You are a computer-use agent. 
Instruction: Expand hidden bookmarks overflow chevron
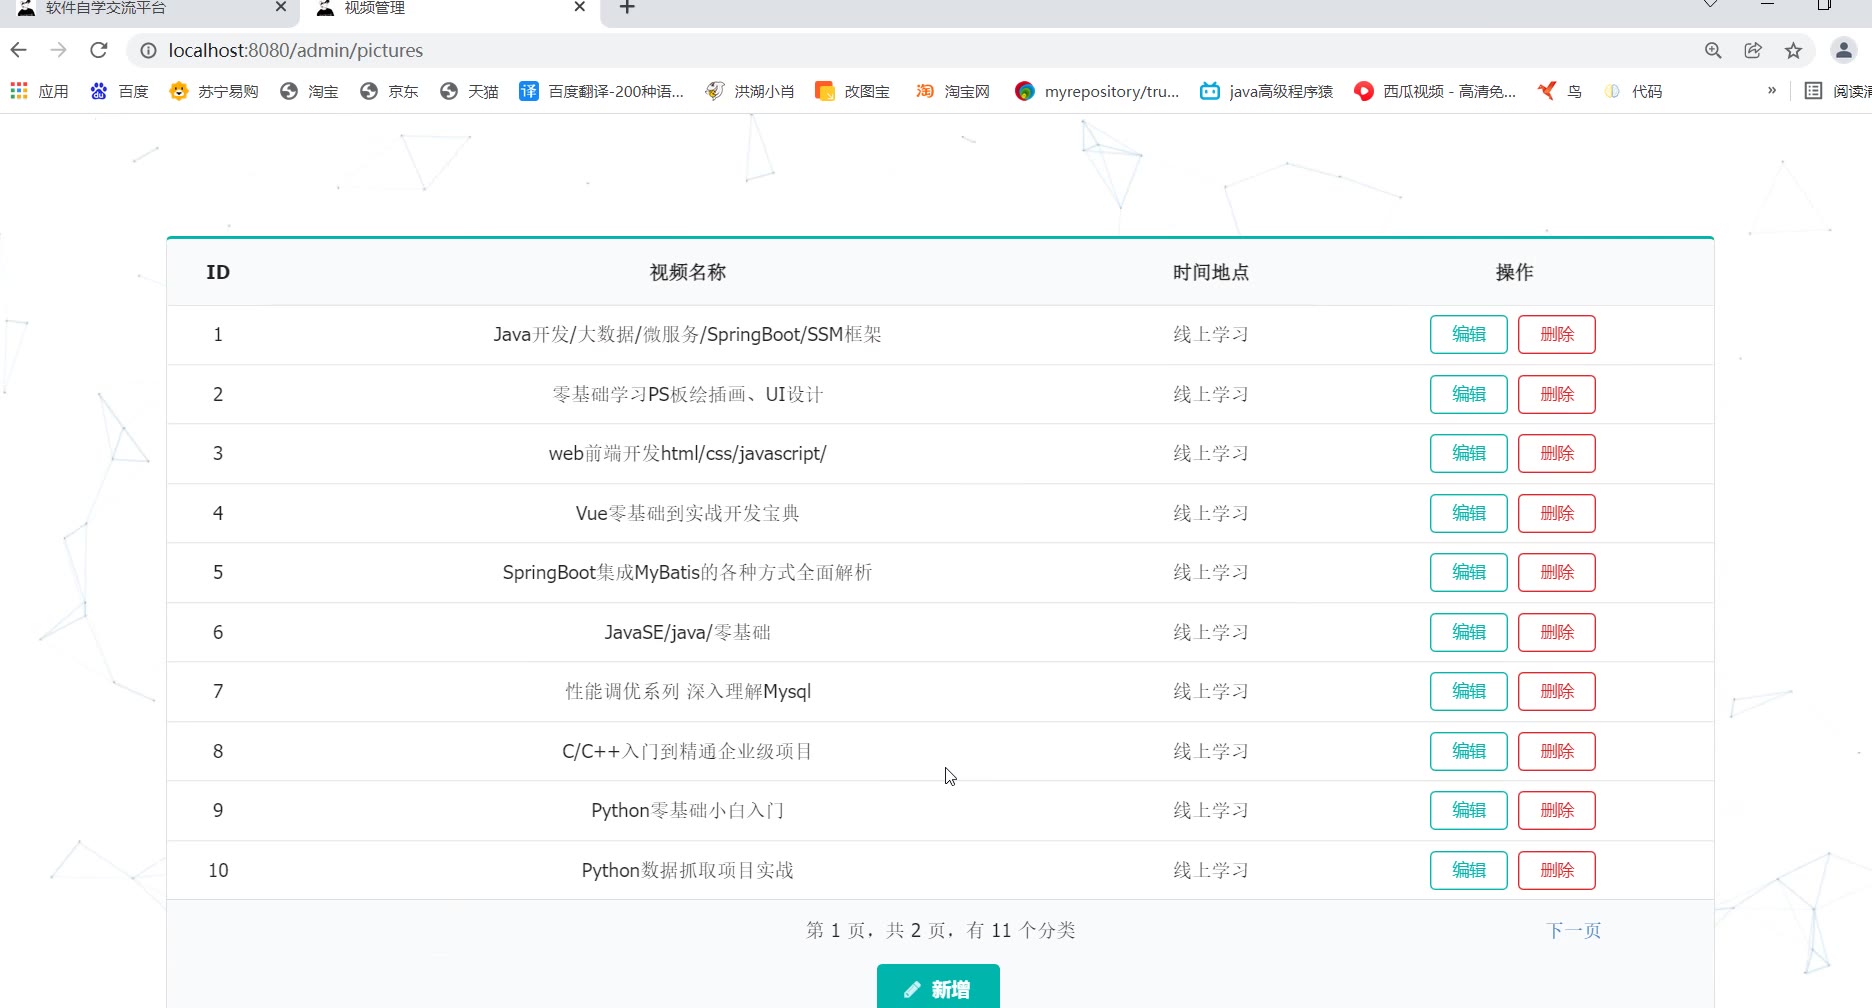[1771, 91]
